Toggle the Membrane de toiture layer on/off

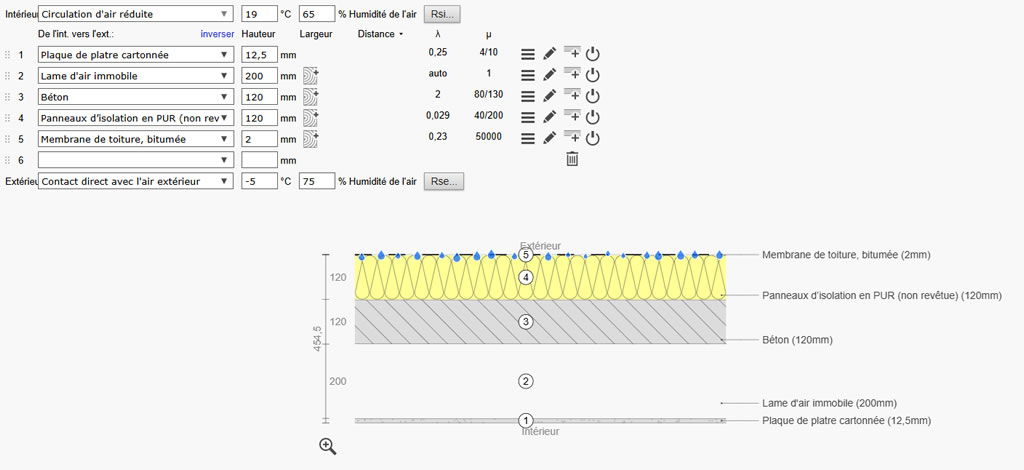click(592, 138)
